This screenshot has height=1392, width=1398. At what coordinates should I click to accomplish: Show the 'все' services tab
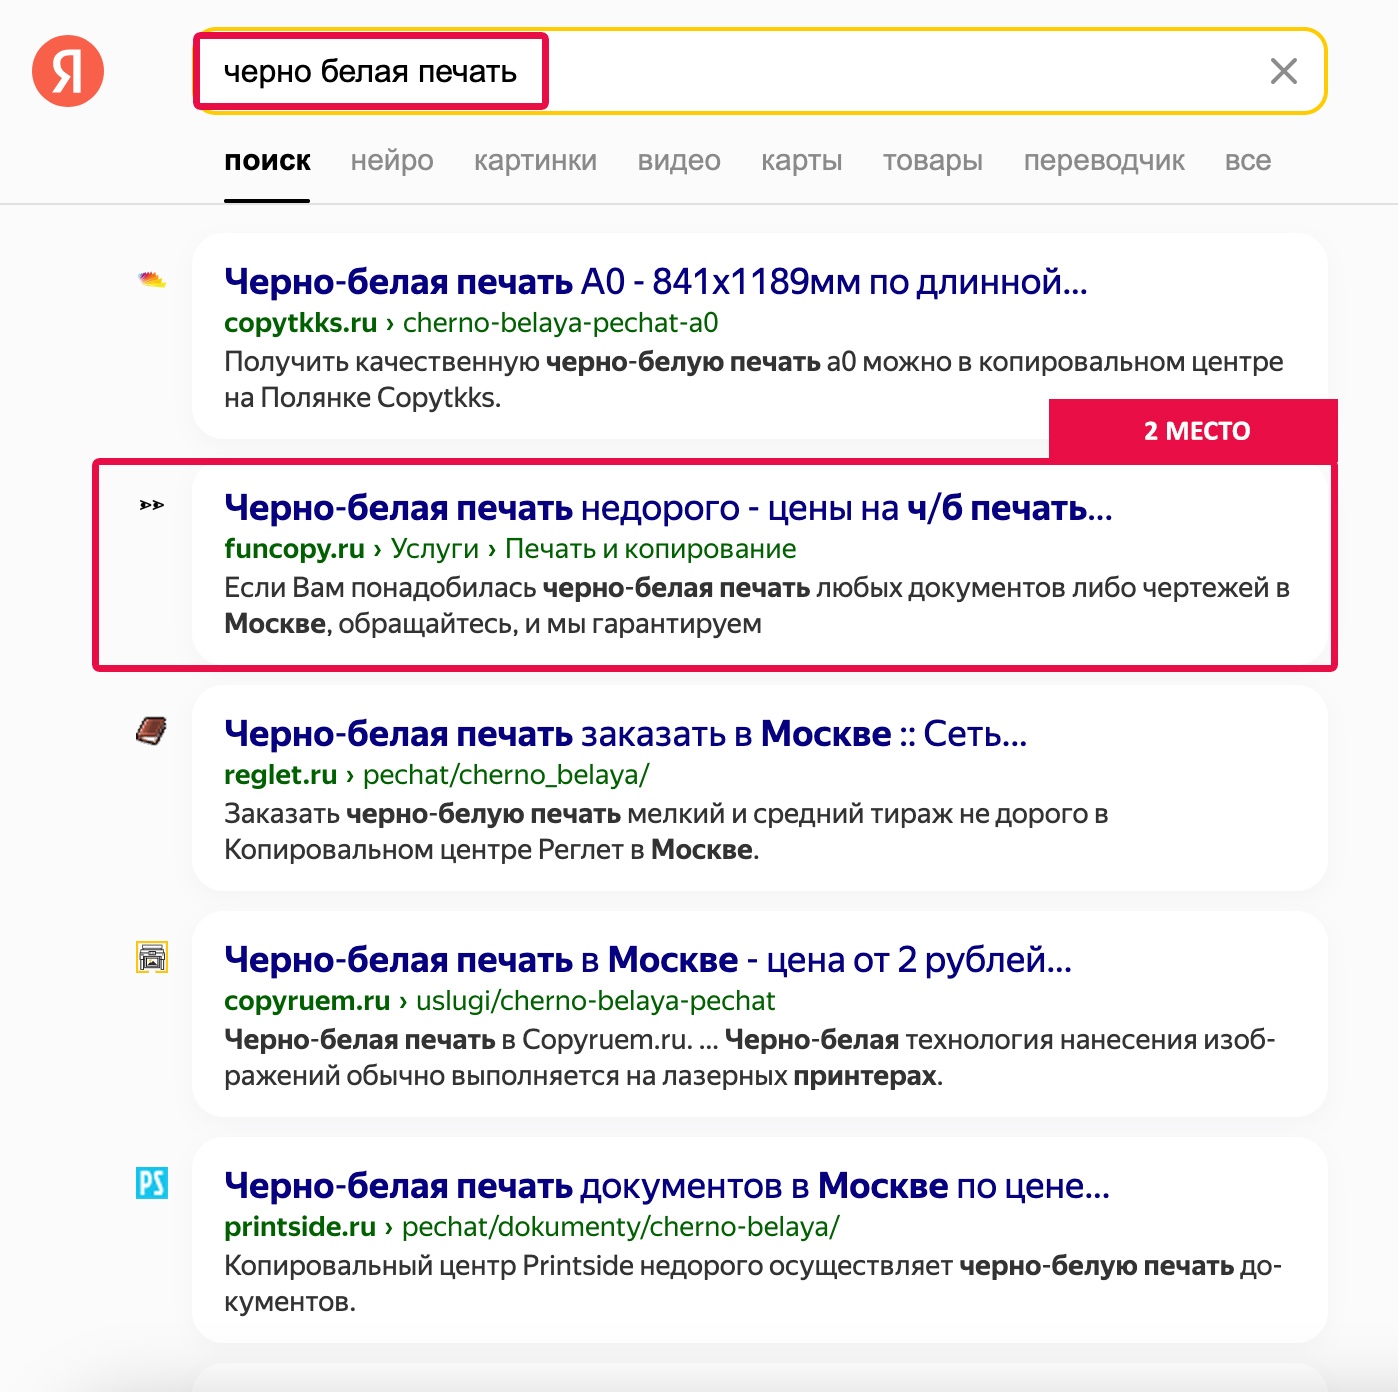coord(1248,161)
